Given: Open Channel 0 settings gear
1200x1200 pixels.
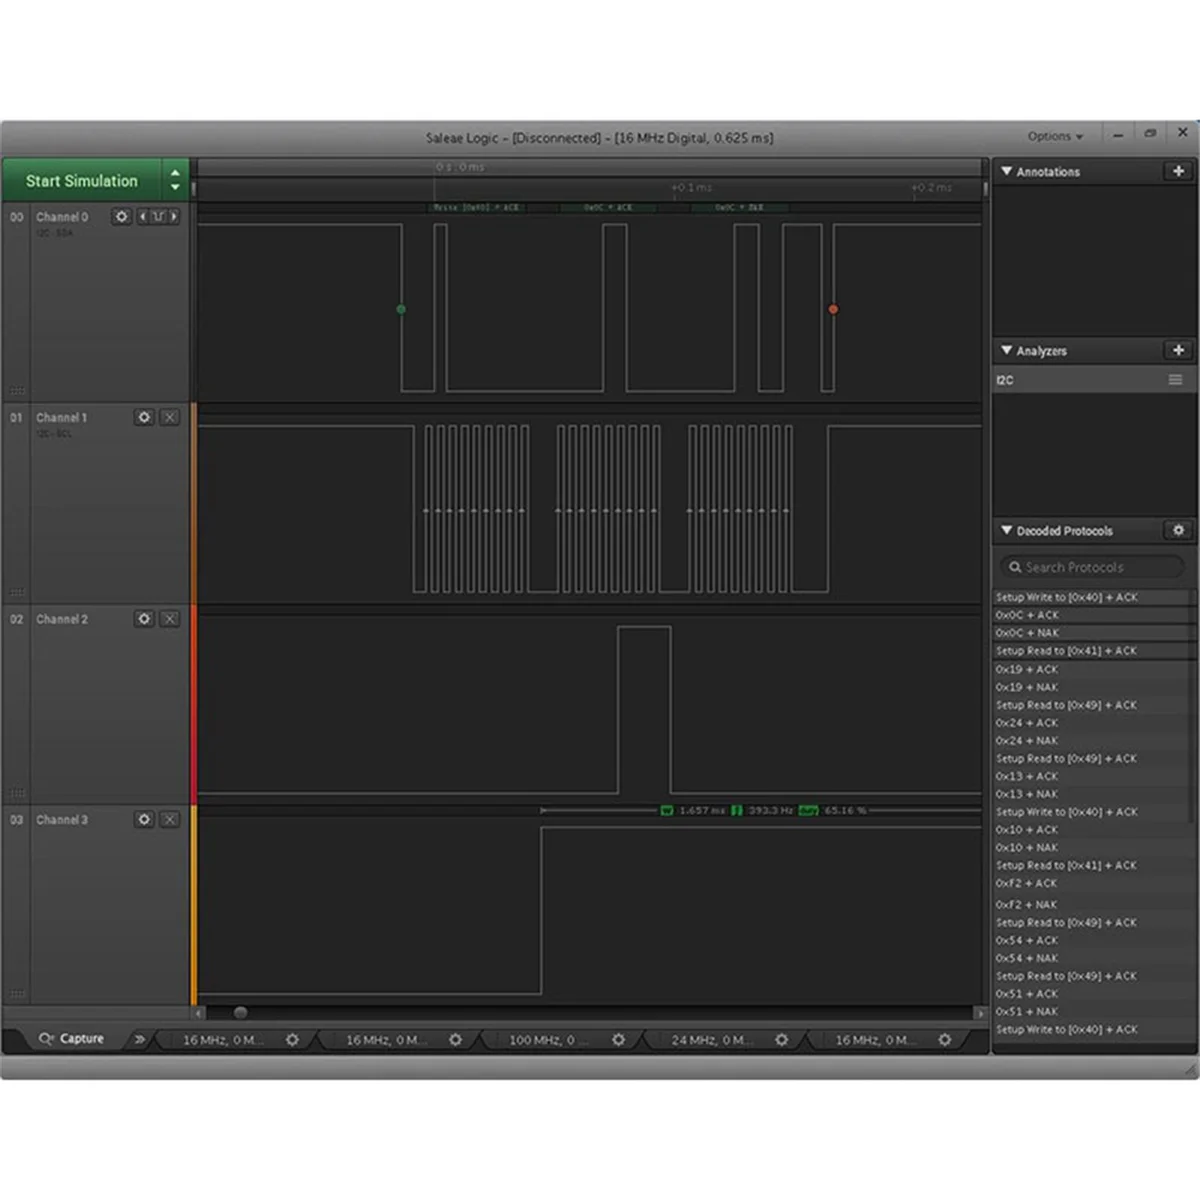Looking at the screenshot, I should click(122, 217).
